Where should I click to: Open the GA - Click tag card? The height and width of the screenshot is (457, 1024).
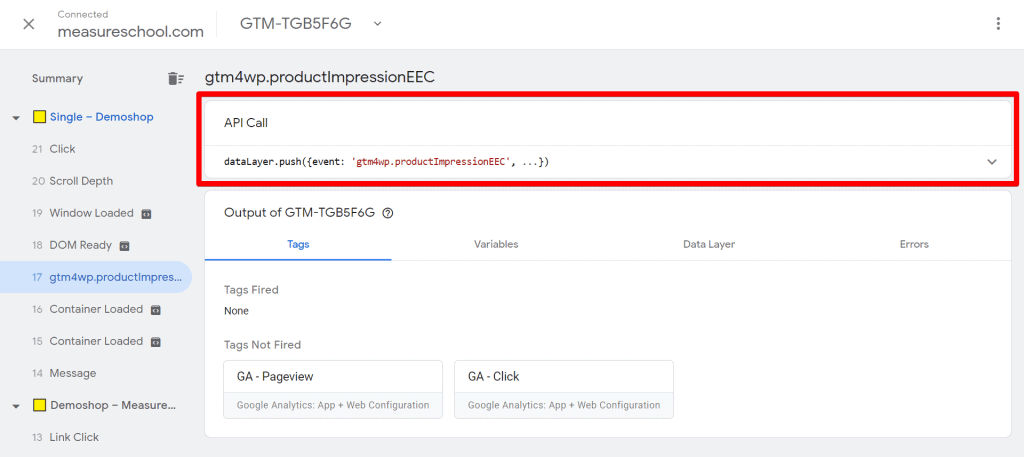(x=563, y=388)
